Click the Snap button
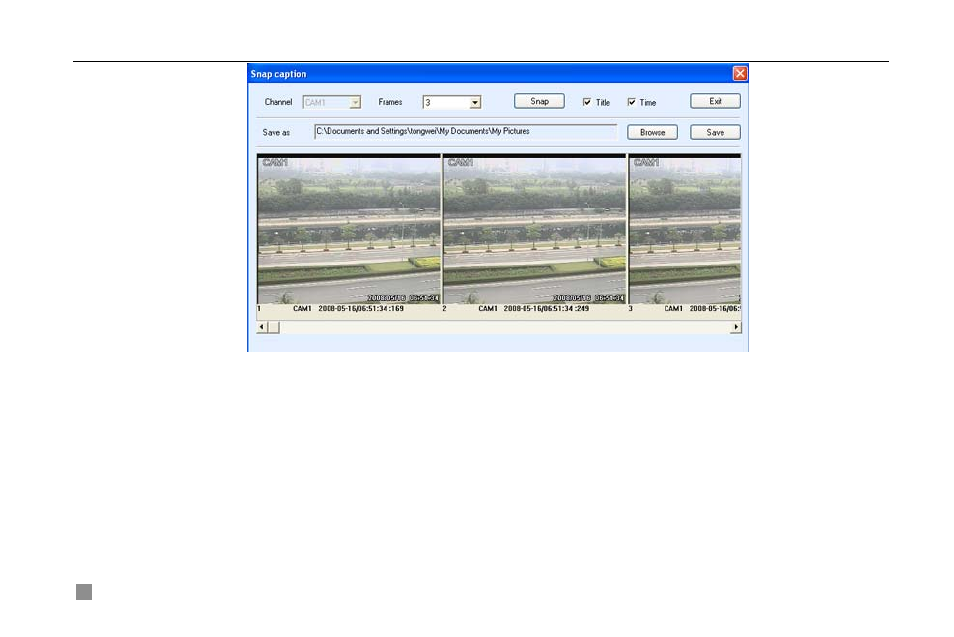This screenshot has width=954, height=637. (x=539, y=101)
